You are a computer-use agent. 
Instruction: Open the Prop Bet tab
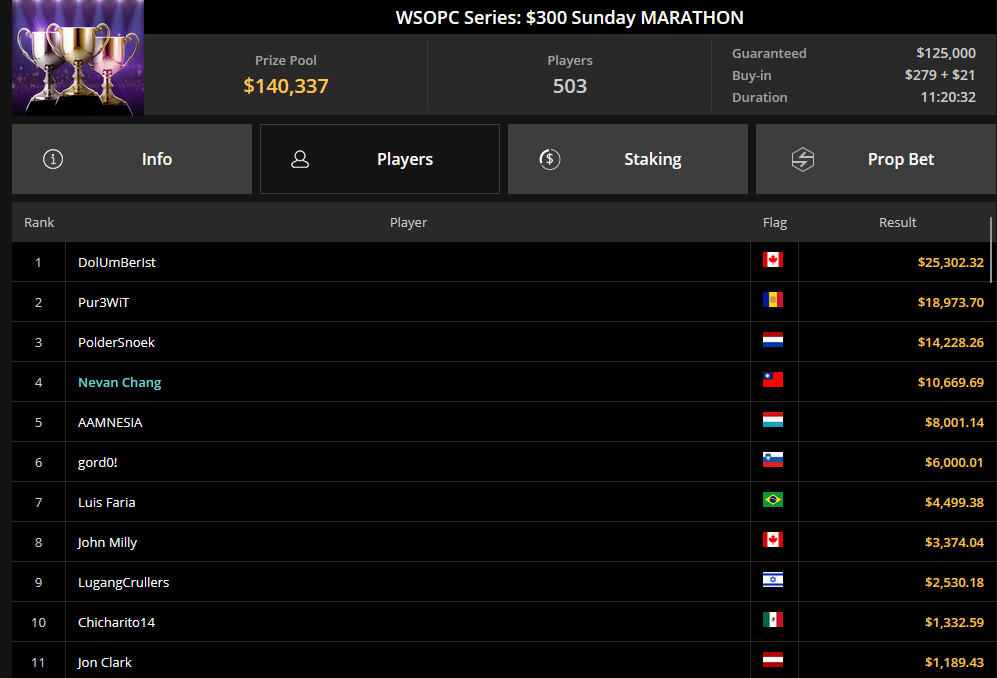[876, 159]
